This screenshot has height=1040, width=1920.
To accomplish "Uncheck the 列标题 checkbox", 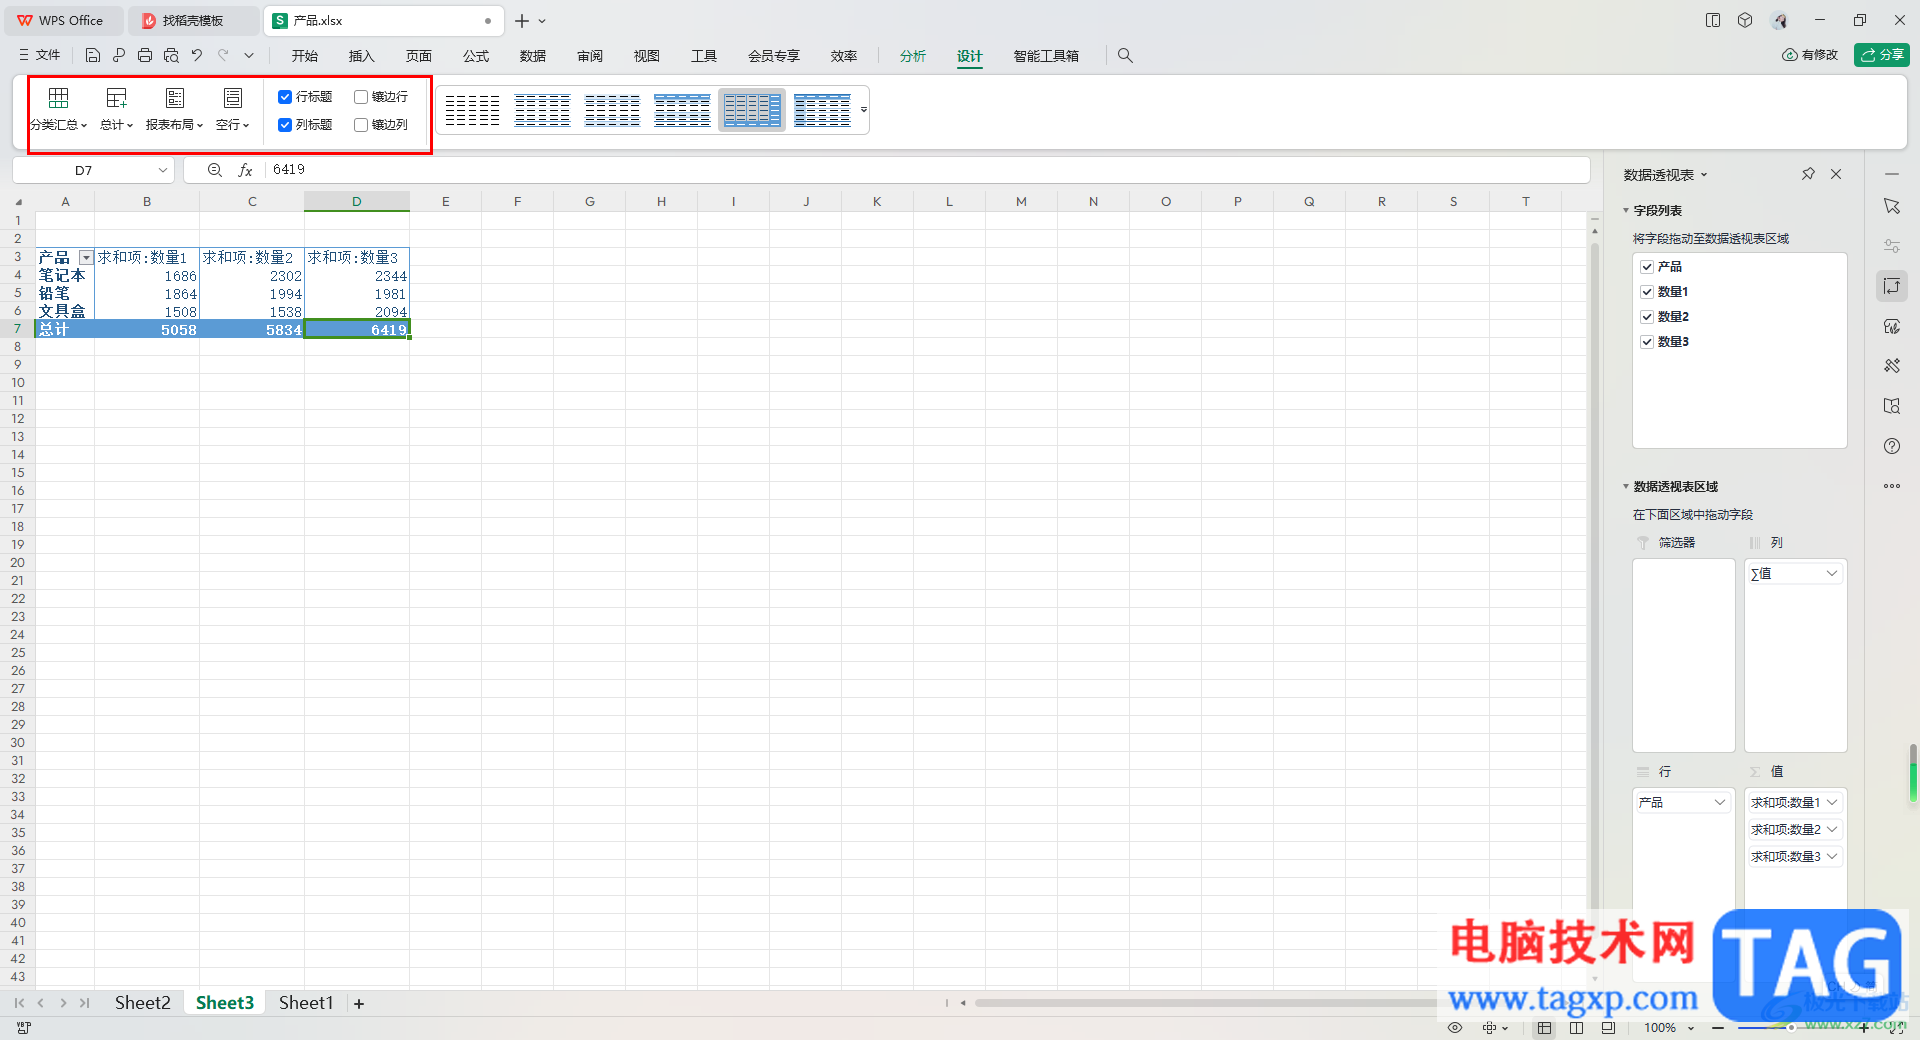I will (285, 125).
